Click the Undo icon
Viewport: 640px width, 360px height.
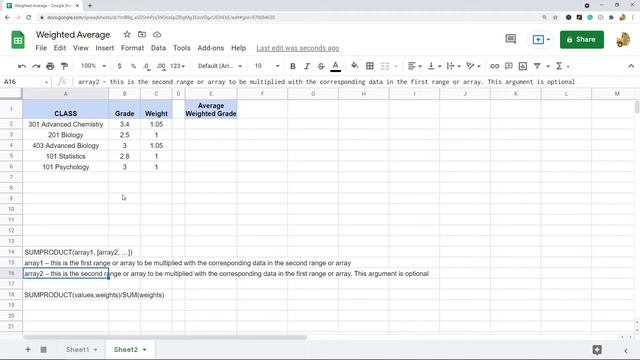(x=22, y=66)
